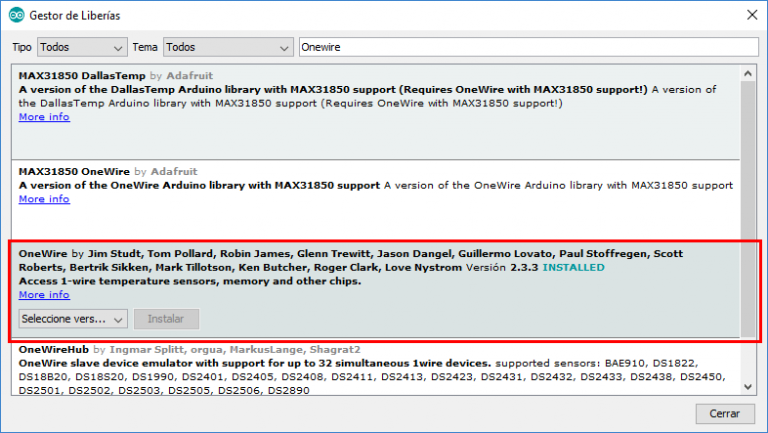Close the Gestor de Librerías dialog
This screenshot has height=433, width=768.
(752, 15)
